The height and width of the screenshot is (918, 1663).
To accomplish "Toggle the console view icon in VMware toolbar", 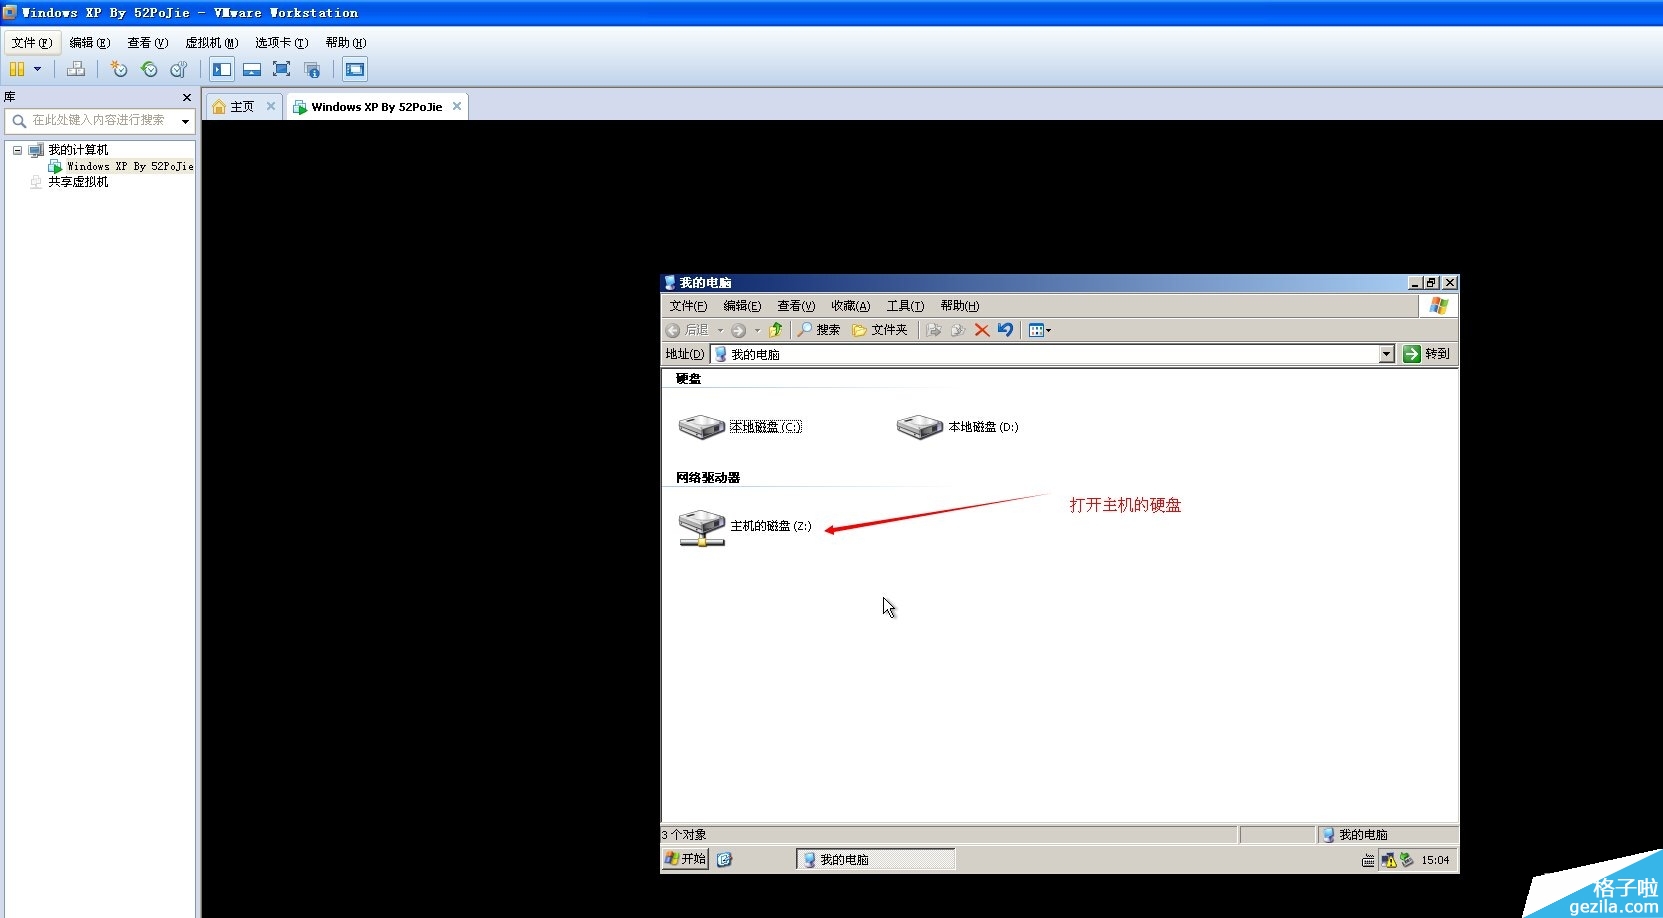I will (x=355, y=69).
